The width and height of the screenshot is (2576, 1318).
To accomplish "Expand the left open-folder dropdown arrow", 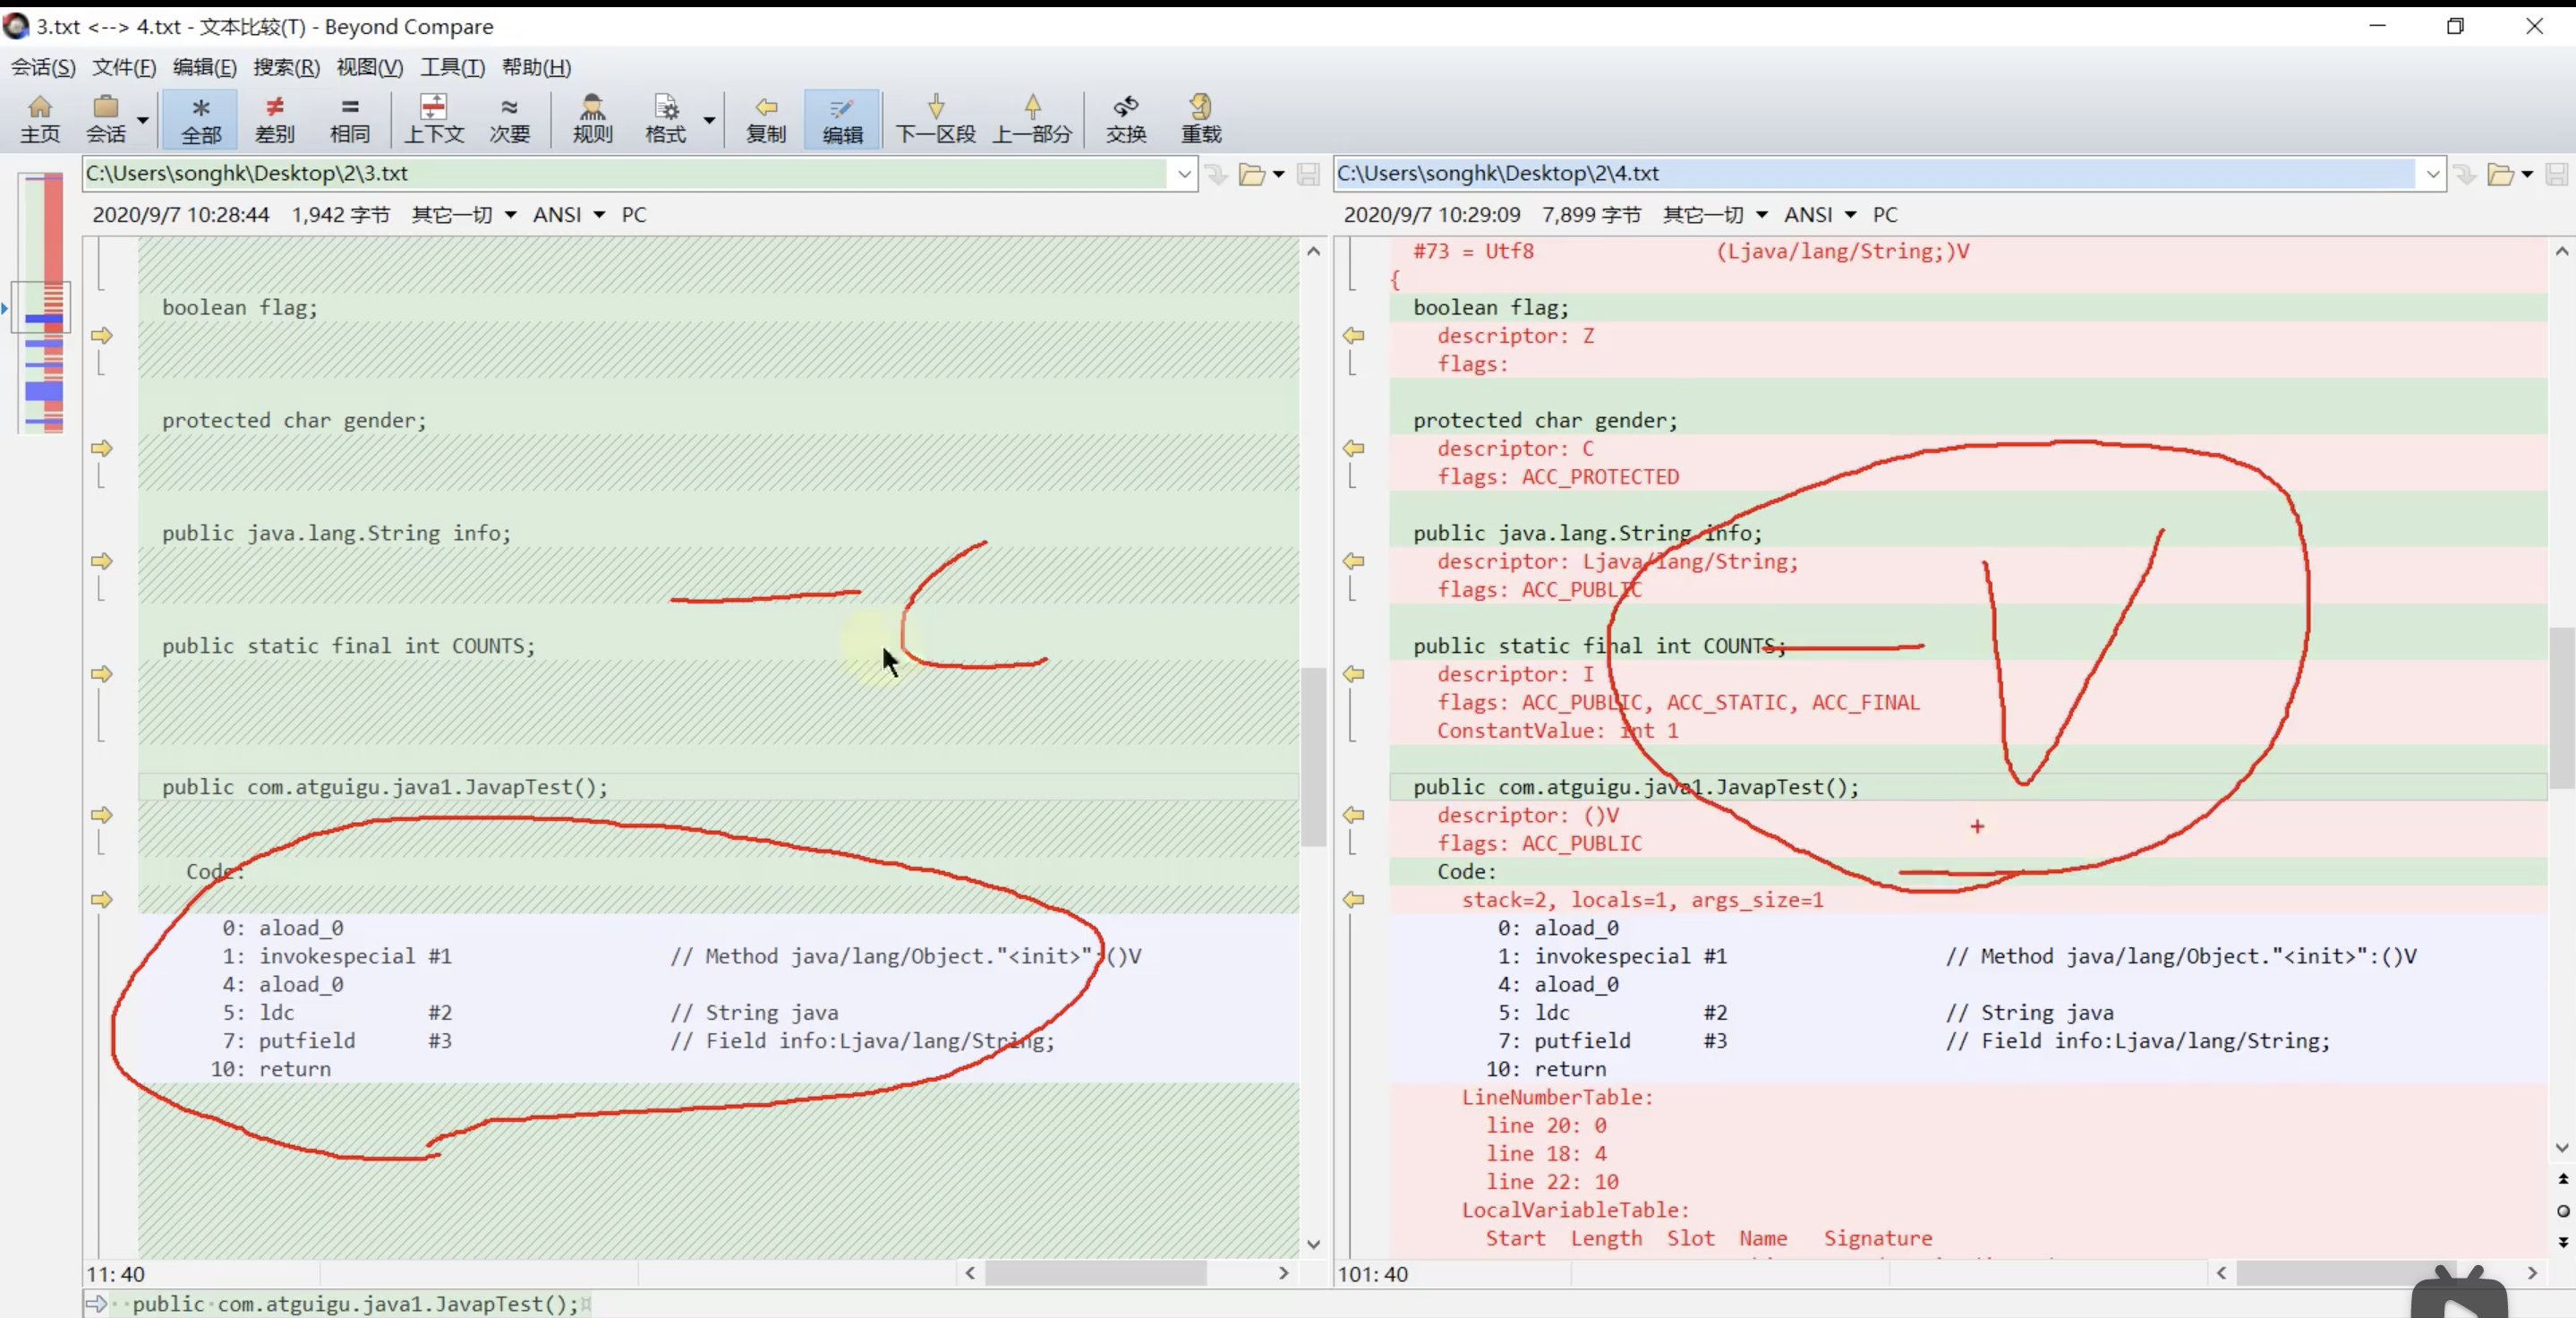I will point(1278,175).
